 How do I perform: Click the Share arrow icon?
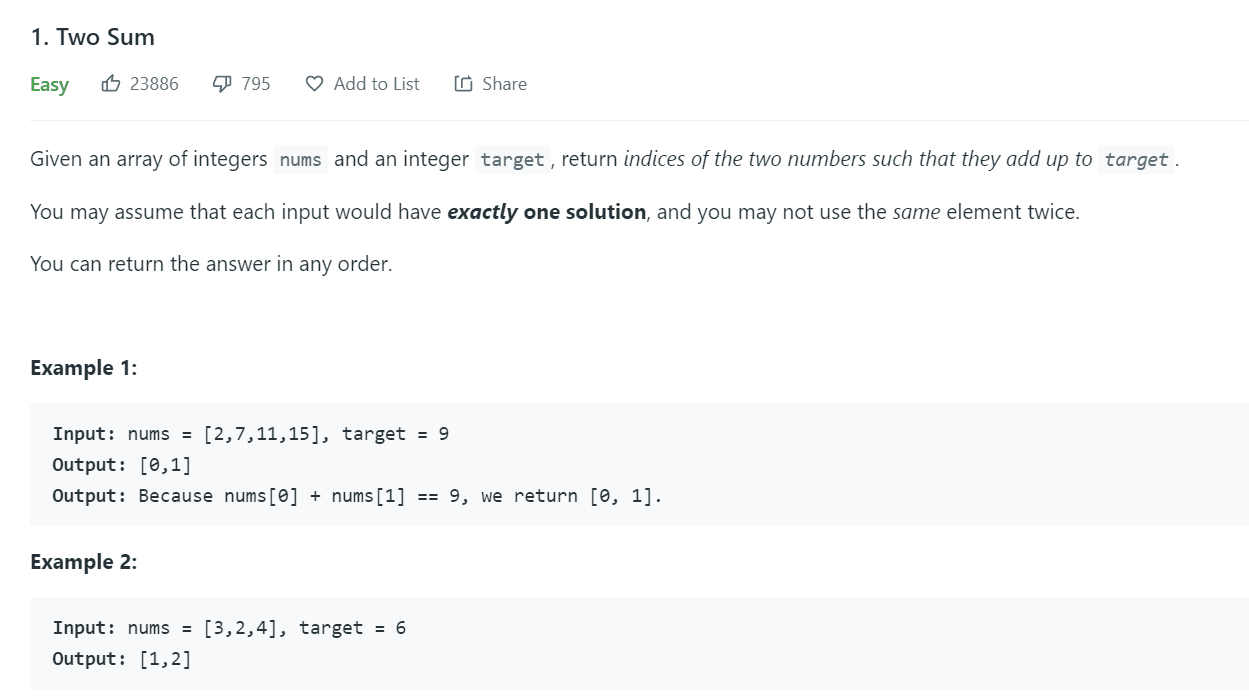coord(463,84)
